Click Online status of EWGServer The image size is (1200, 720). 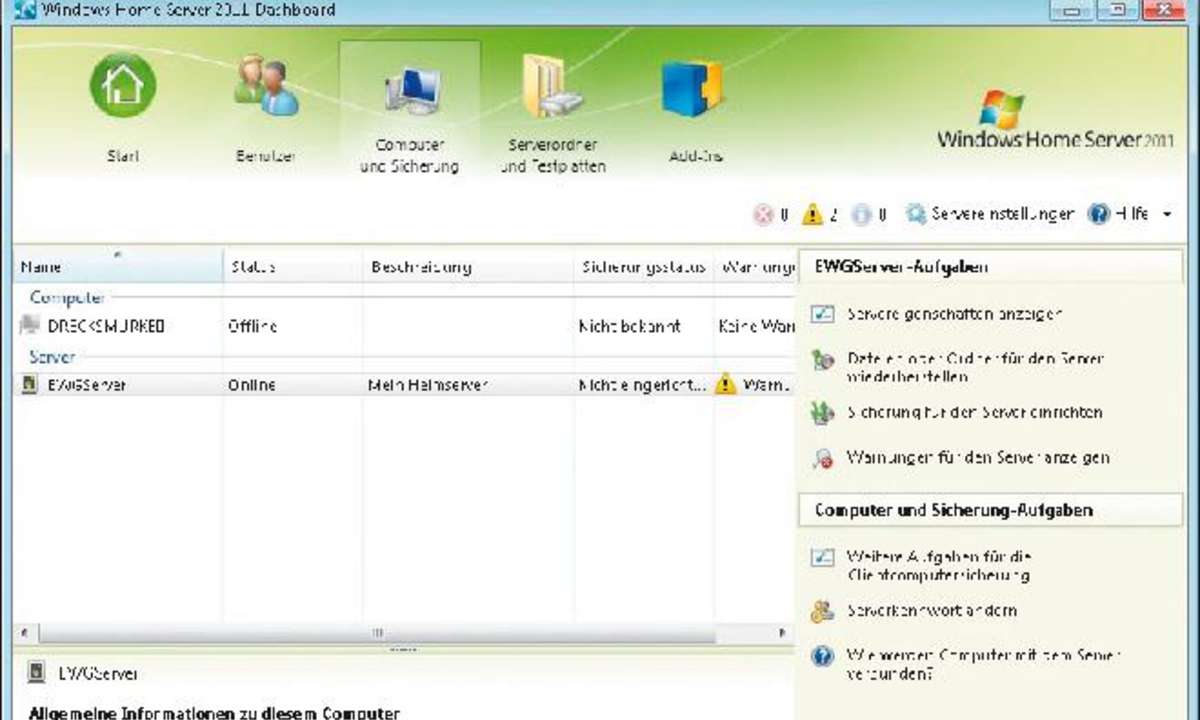[252, 385]
